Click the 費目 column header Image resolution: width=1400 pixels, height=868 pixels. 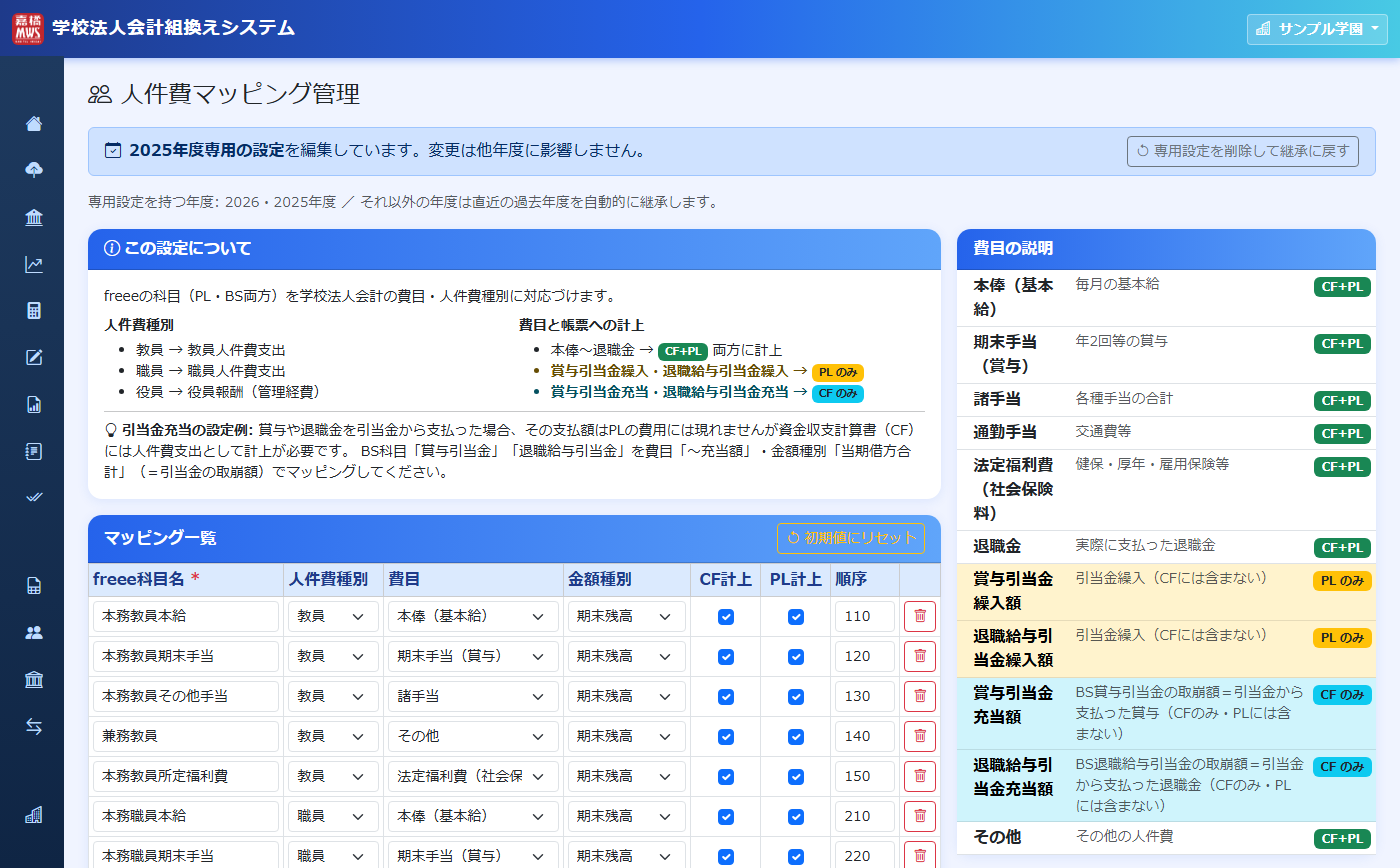point(473,579)
